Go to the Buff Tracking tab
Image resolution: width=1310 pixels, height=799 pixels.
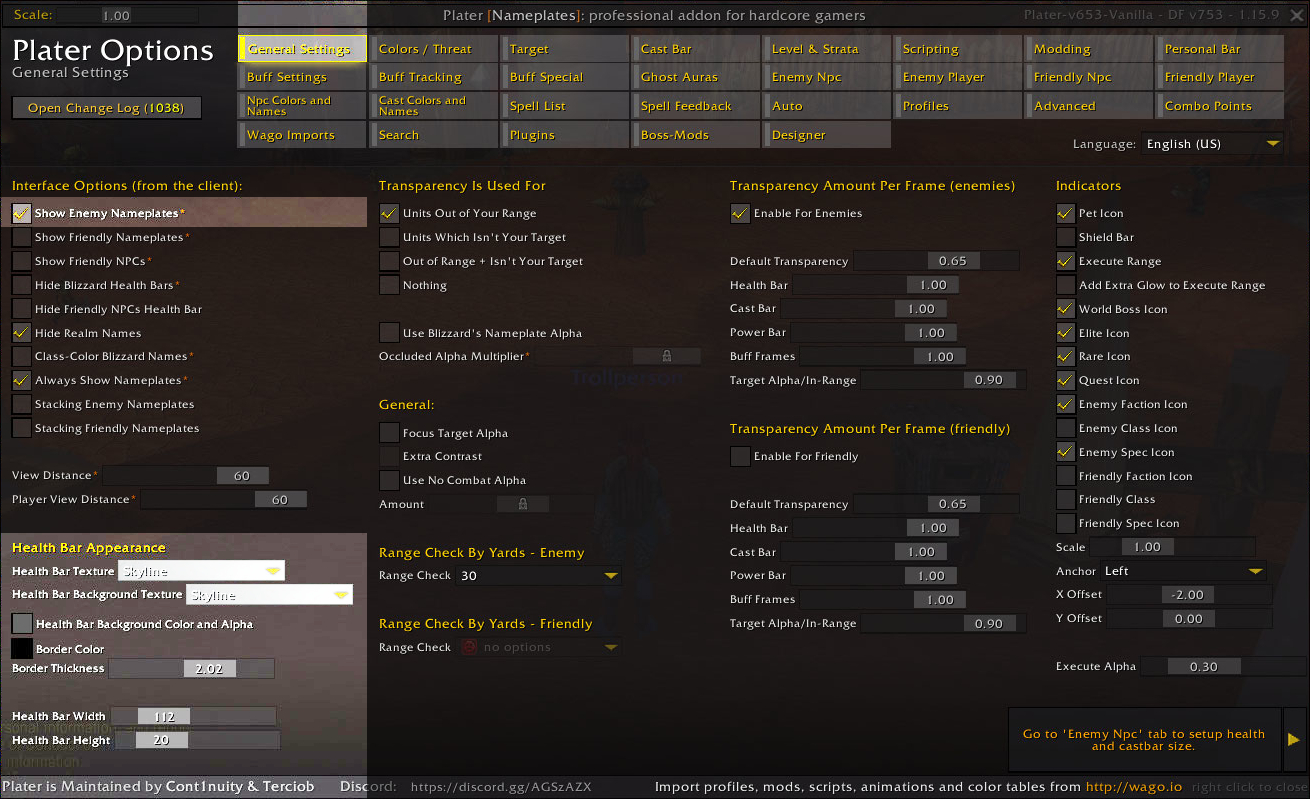(x=433, y=77)
